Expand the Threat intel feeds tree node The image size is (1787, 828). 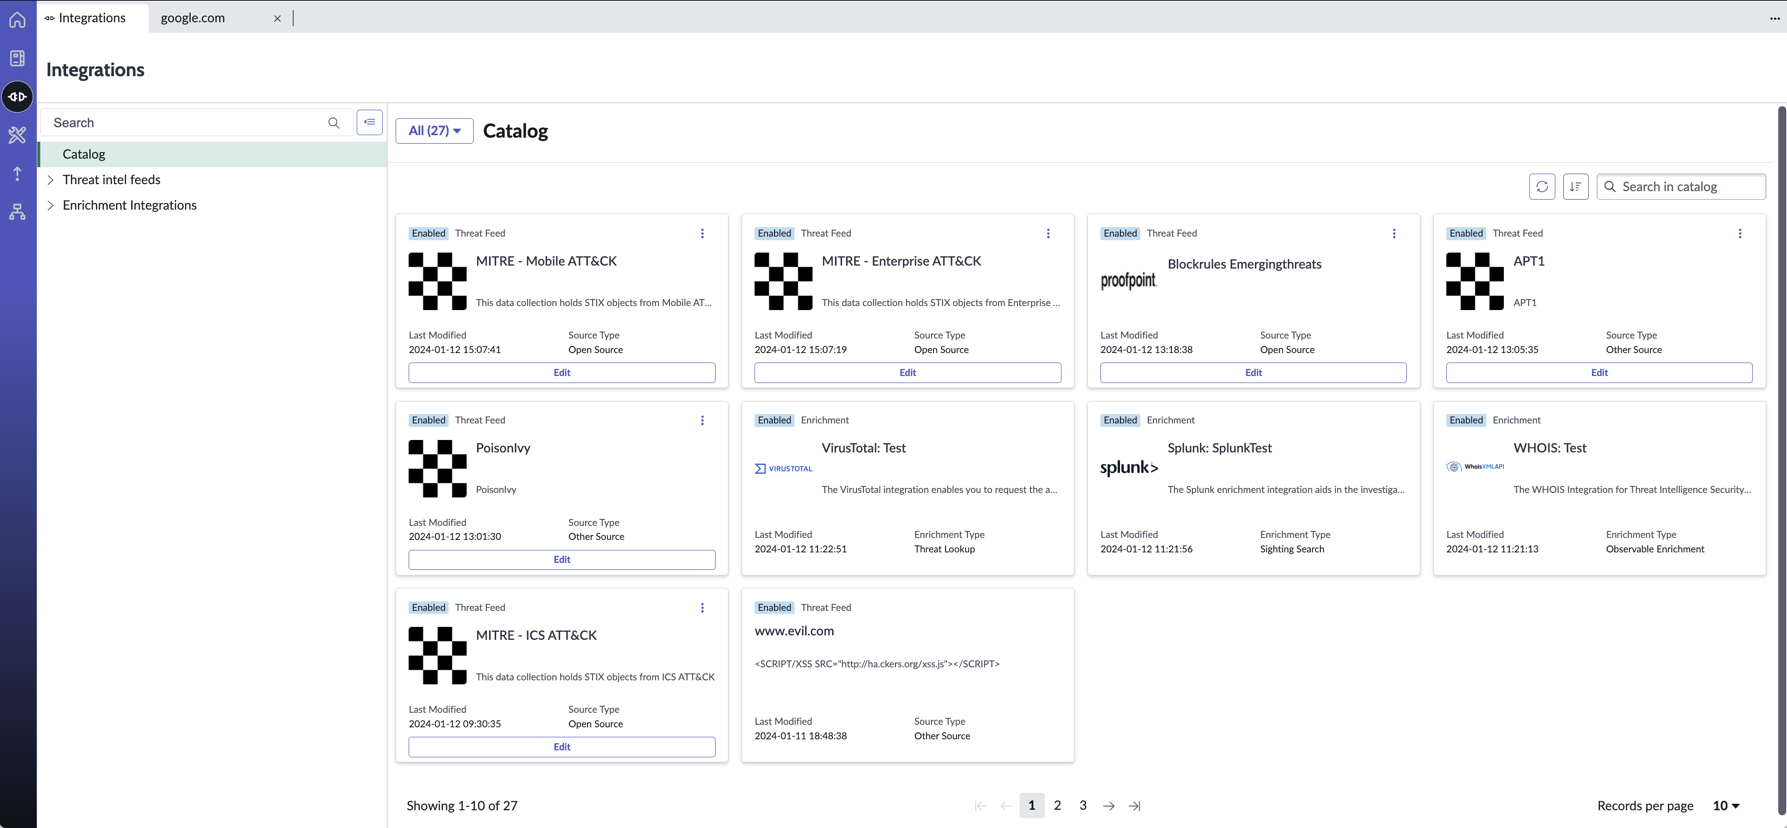[51, 180]
